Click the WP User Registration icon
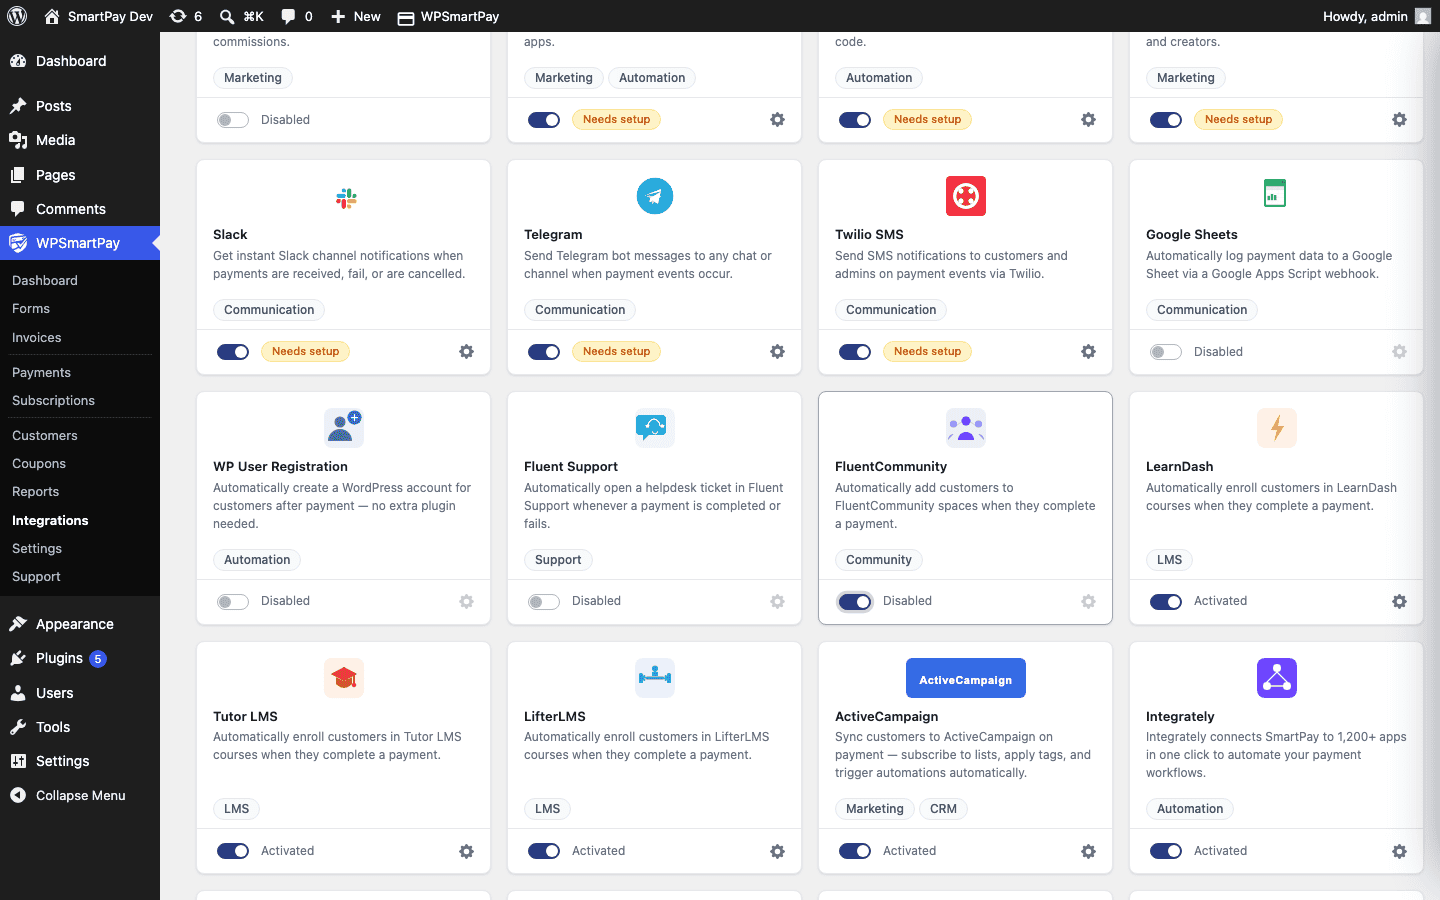The image size is (1440, 900). [x=344, y=427]
